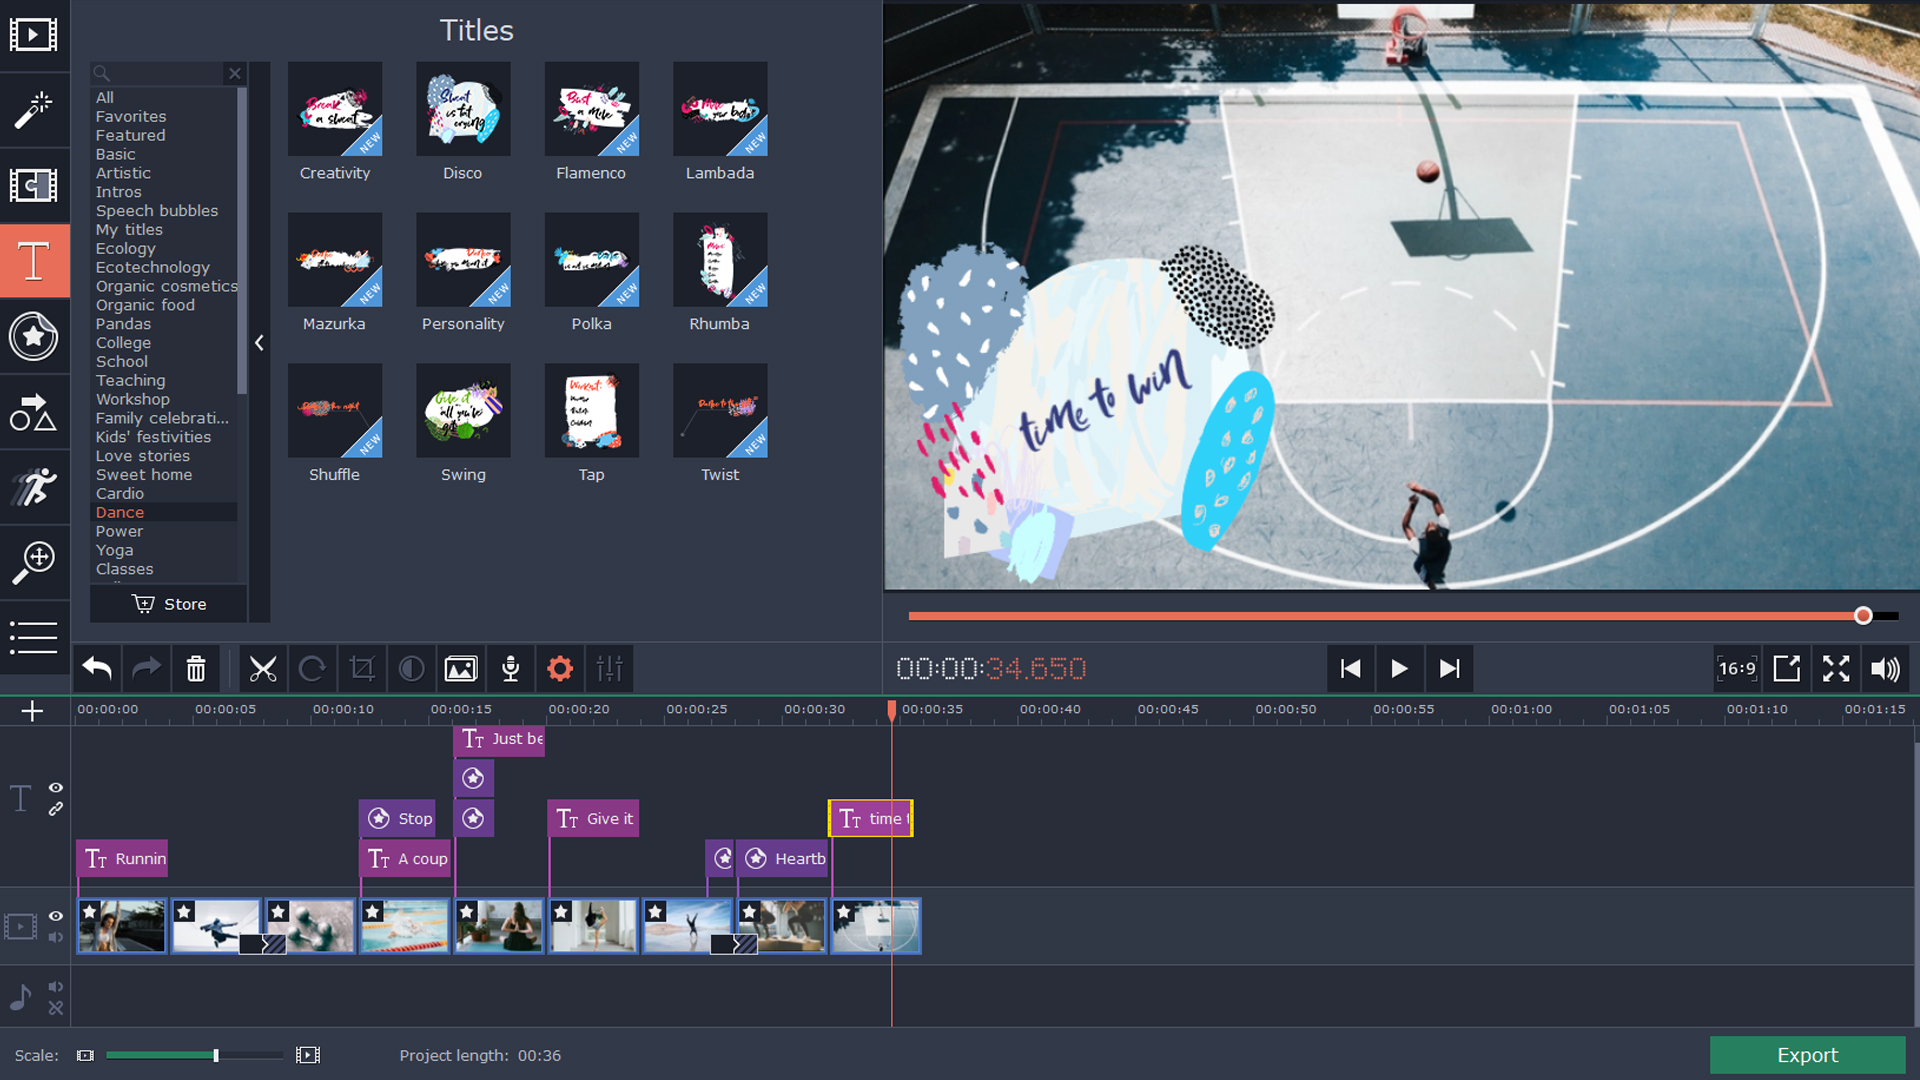Split the clip with the scissors tool
The image size is (1920, 1080).
[x=262, y=668]
